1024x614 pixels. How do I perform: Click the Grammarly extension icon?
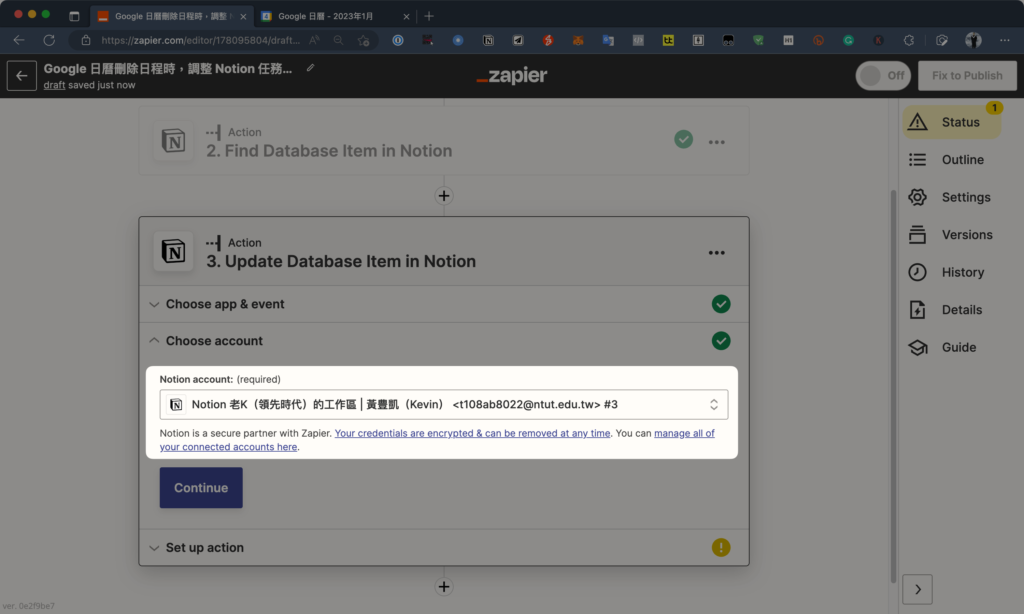click(x=848, y=40)
